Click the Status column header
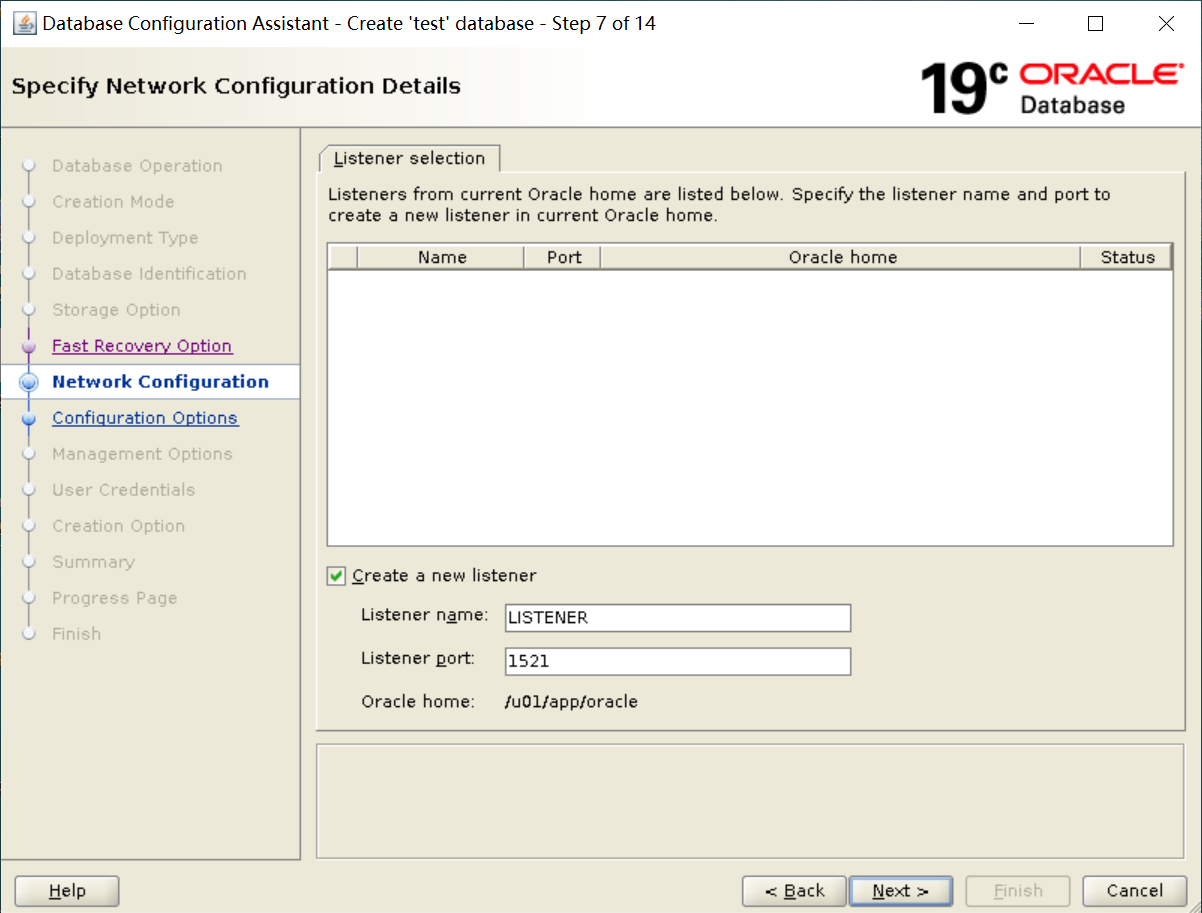Viewport: 1202px width, 913px height. pos(1126,257)
